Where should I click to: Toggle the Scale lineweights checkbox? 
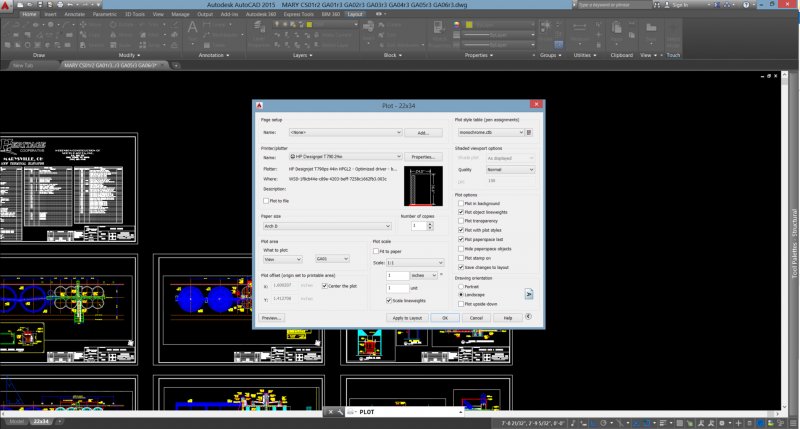(x=389, y=300)
